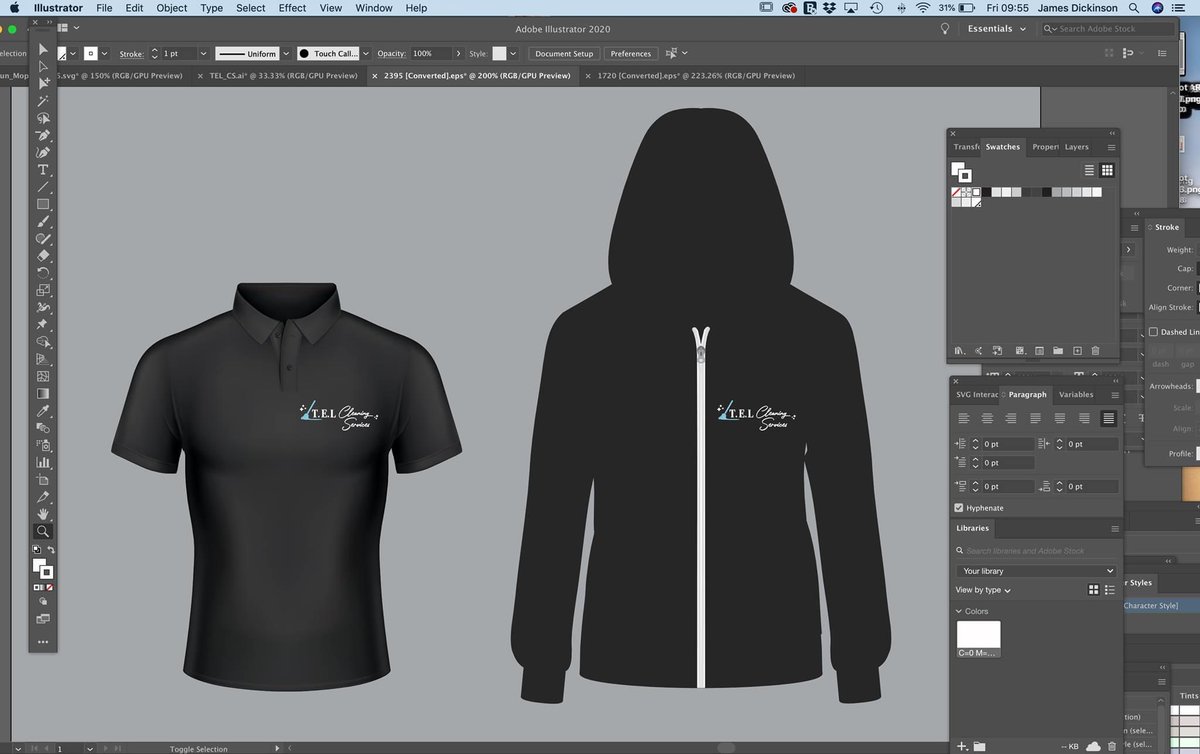Click the None swatch in Swatches panel
This screenshot has height=754, width=1200.
(x=957, y=192)
